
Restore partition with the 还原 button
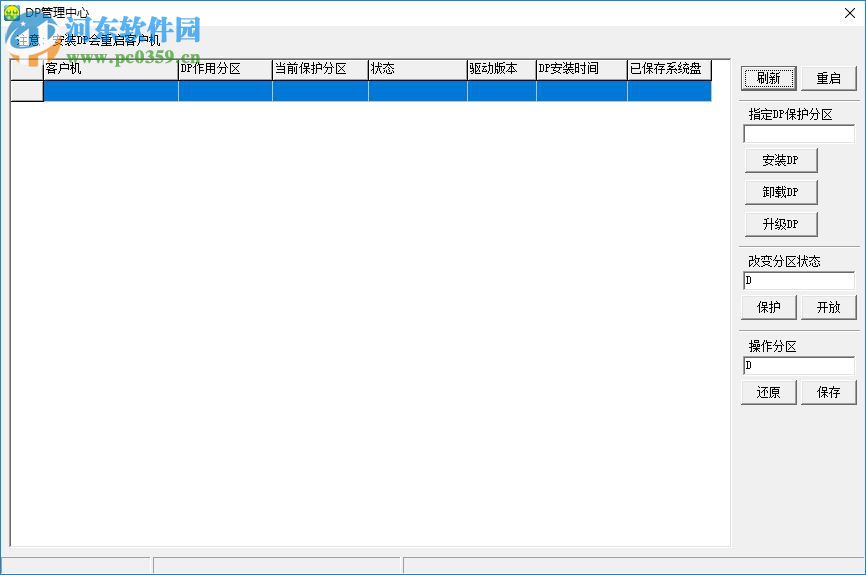768,392
